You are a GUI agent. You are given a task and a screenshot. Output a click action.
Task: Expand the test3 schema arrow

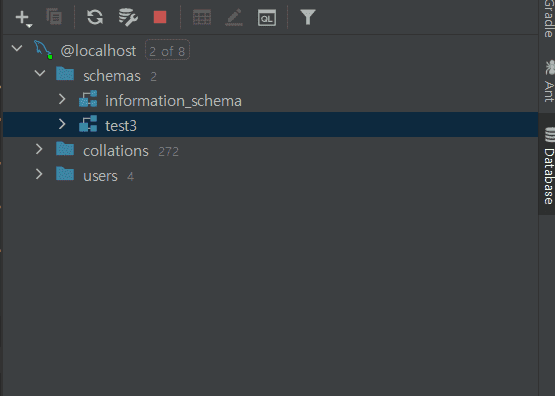click(x=62, y=124)
